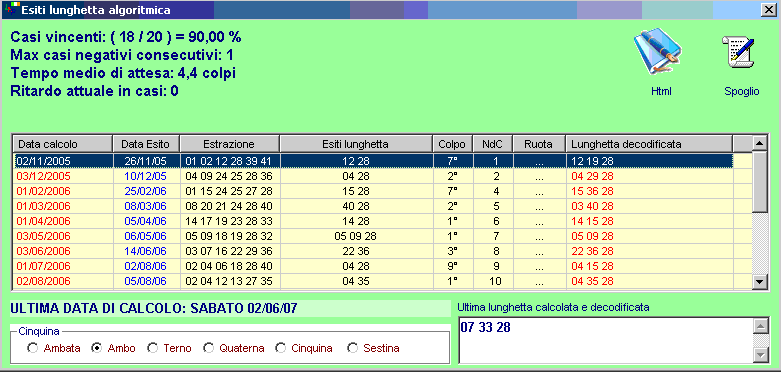This screenshot has width=781, height=372.
Task: Click the up arrow of the lunghetta text box
Action: (760, 327)
